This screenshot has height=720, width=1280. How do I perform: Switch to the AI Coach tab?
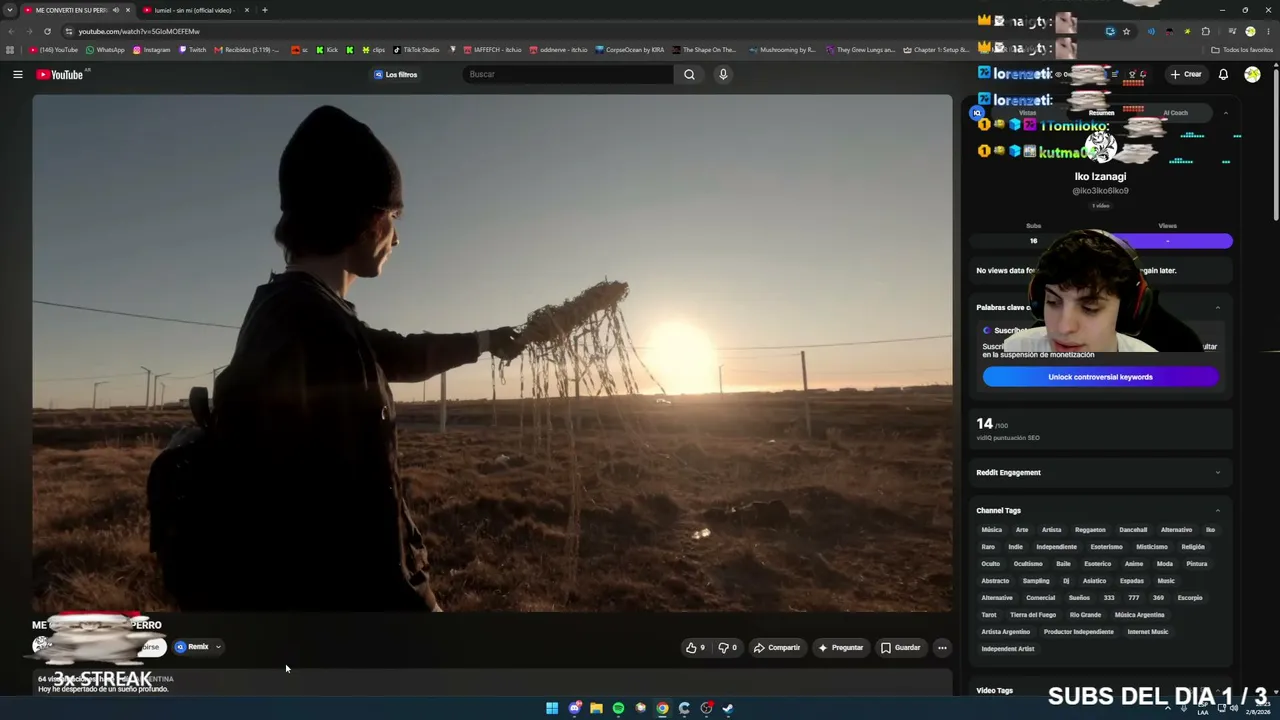point(1175,113)
